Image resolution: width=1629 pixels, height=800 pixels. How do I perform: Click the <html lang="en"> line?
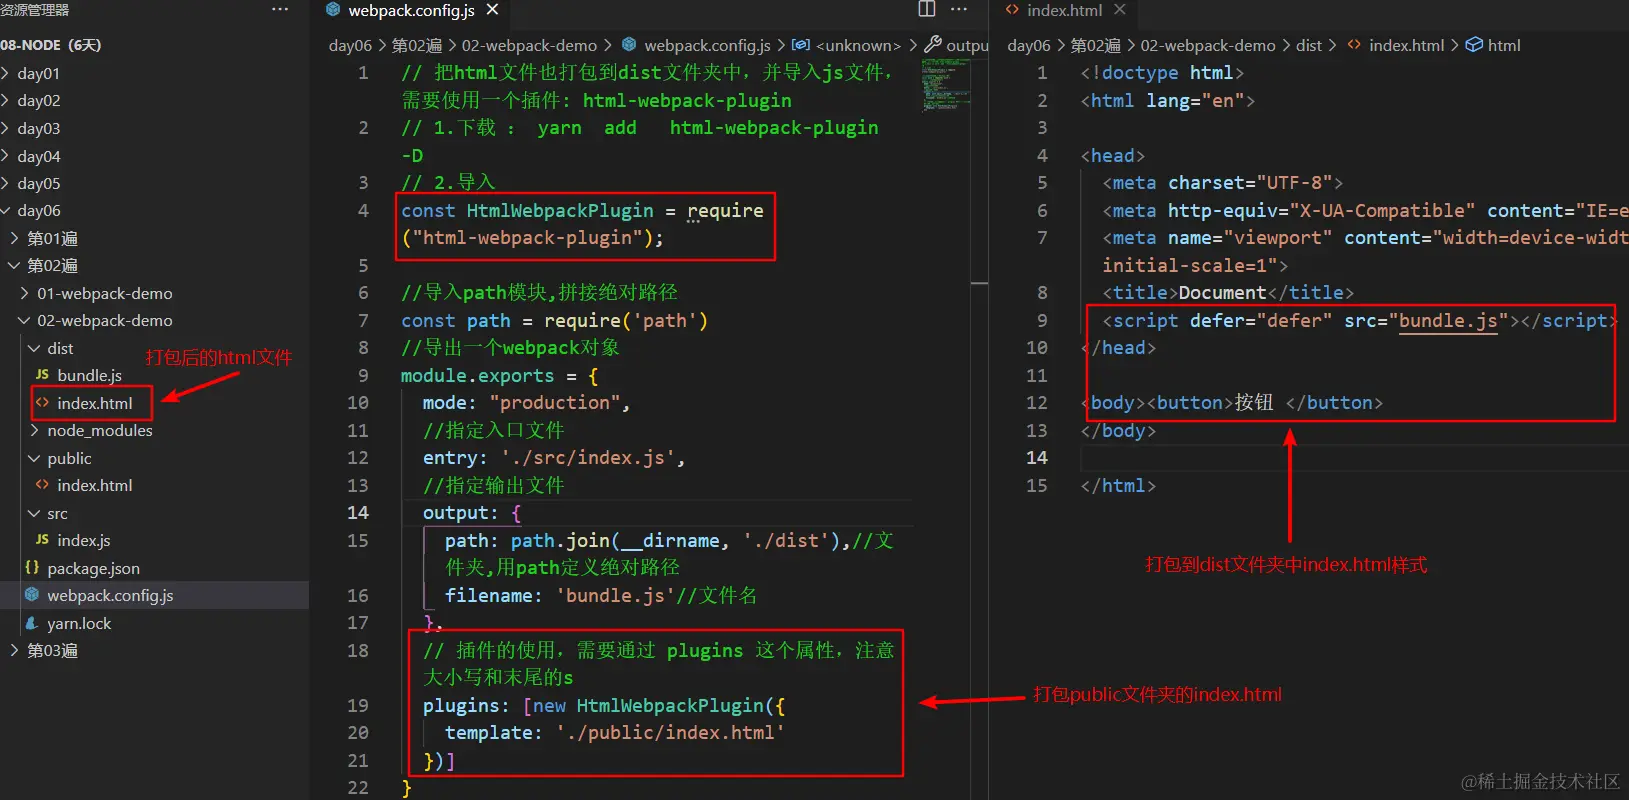pyautogui.click(x=1167, y=101)
